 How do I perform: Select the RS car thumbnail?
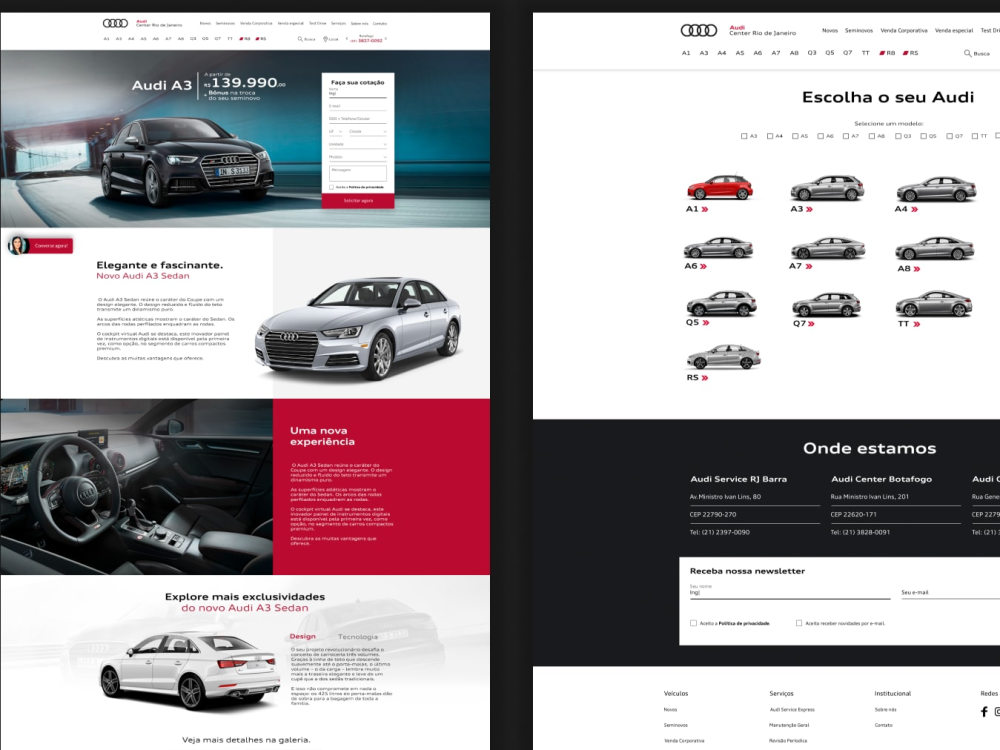723,357
